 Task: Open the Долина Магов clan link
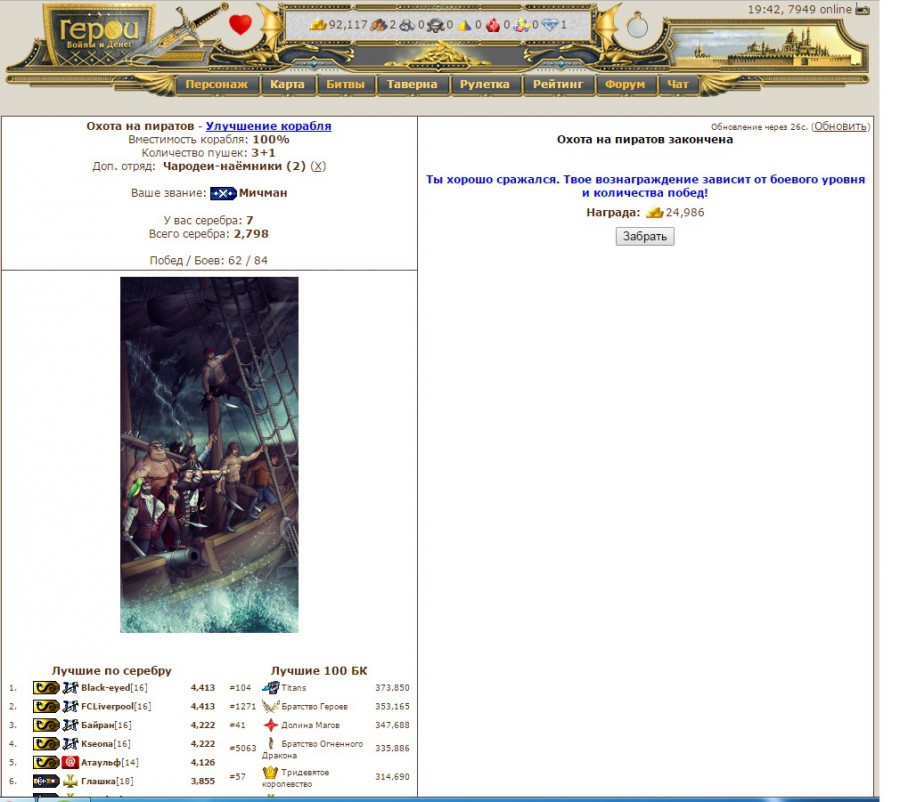pos(311,726)
